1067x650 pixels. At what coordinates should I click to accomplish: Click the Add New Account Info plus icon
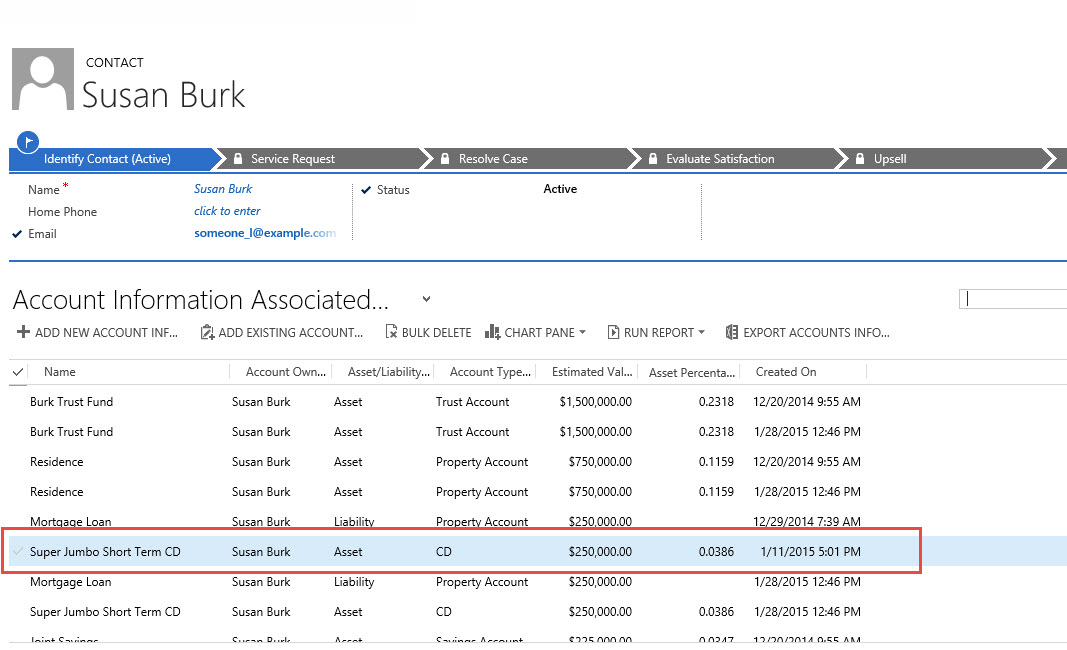(x=23, y=333)
